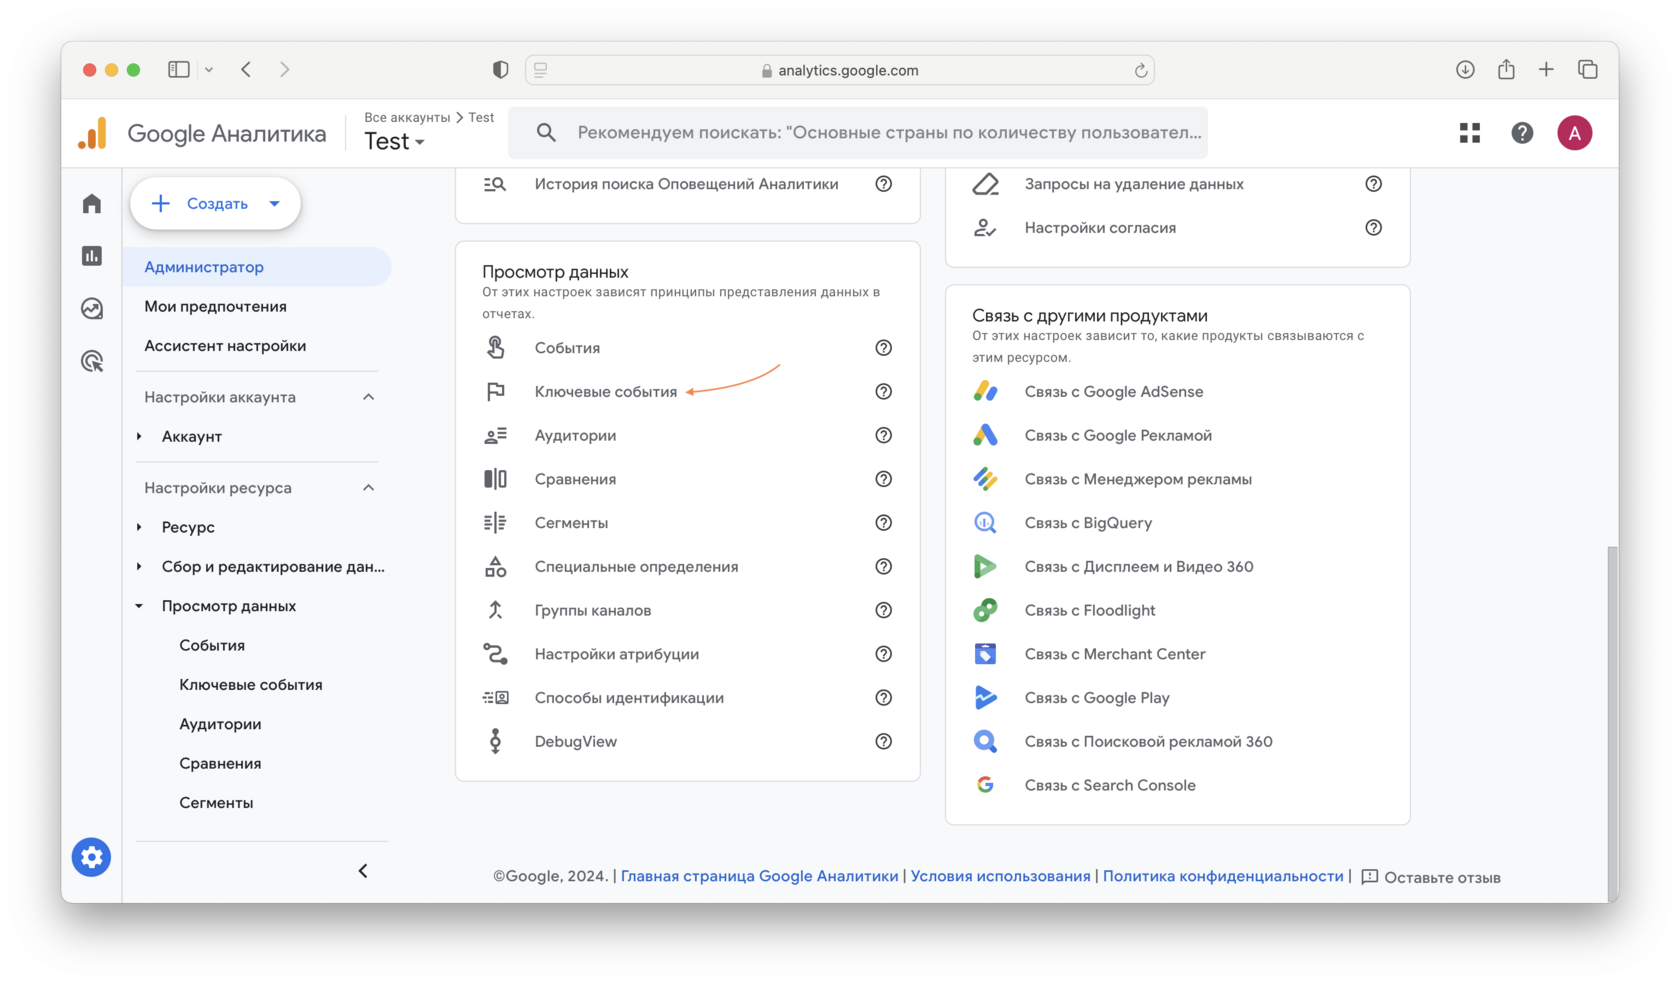
Task: Reload the page in address bar
Action: [1140, 70]
